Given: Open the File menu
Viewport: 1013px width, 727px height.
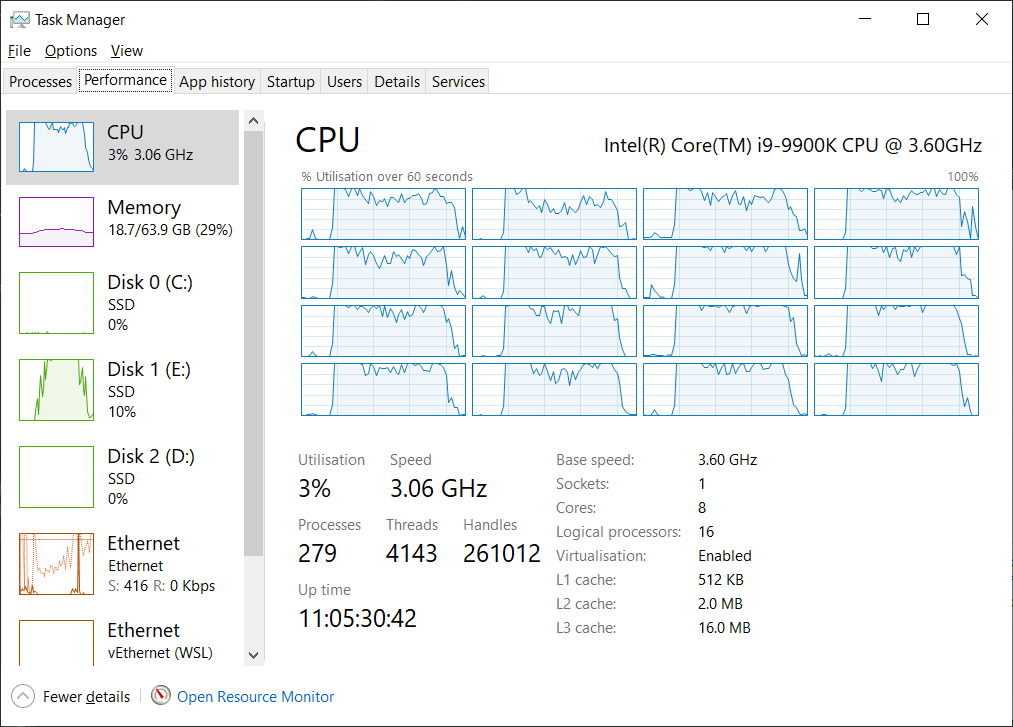Looking at the screenshot, I should click(x=19, y=50).
